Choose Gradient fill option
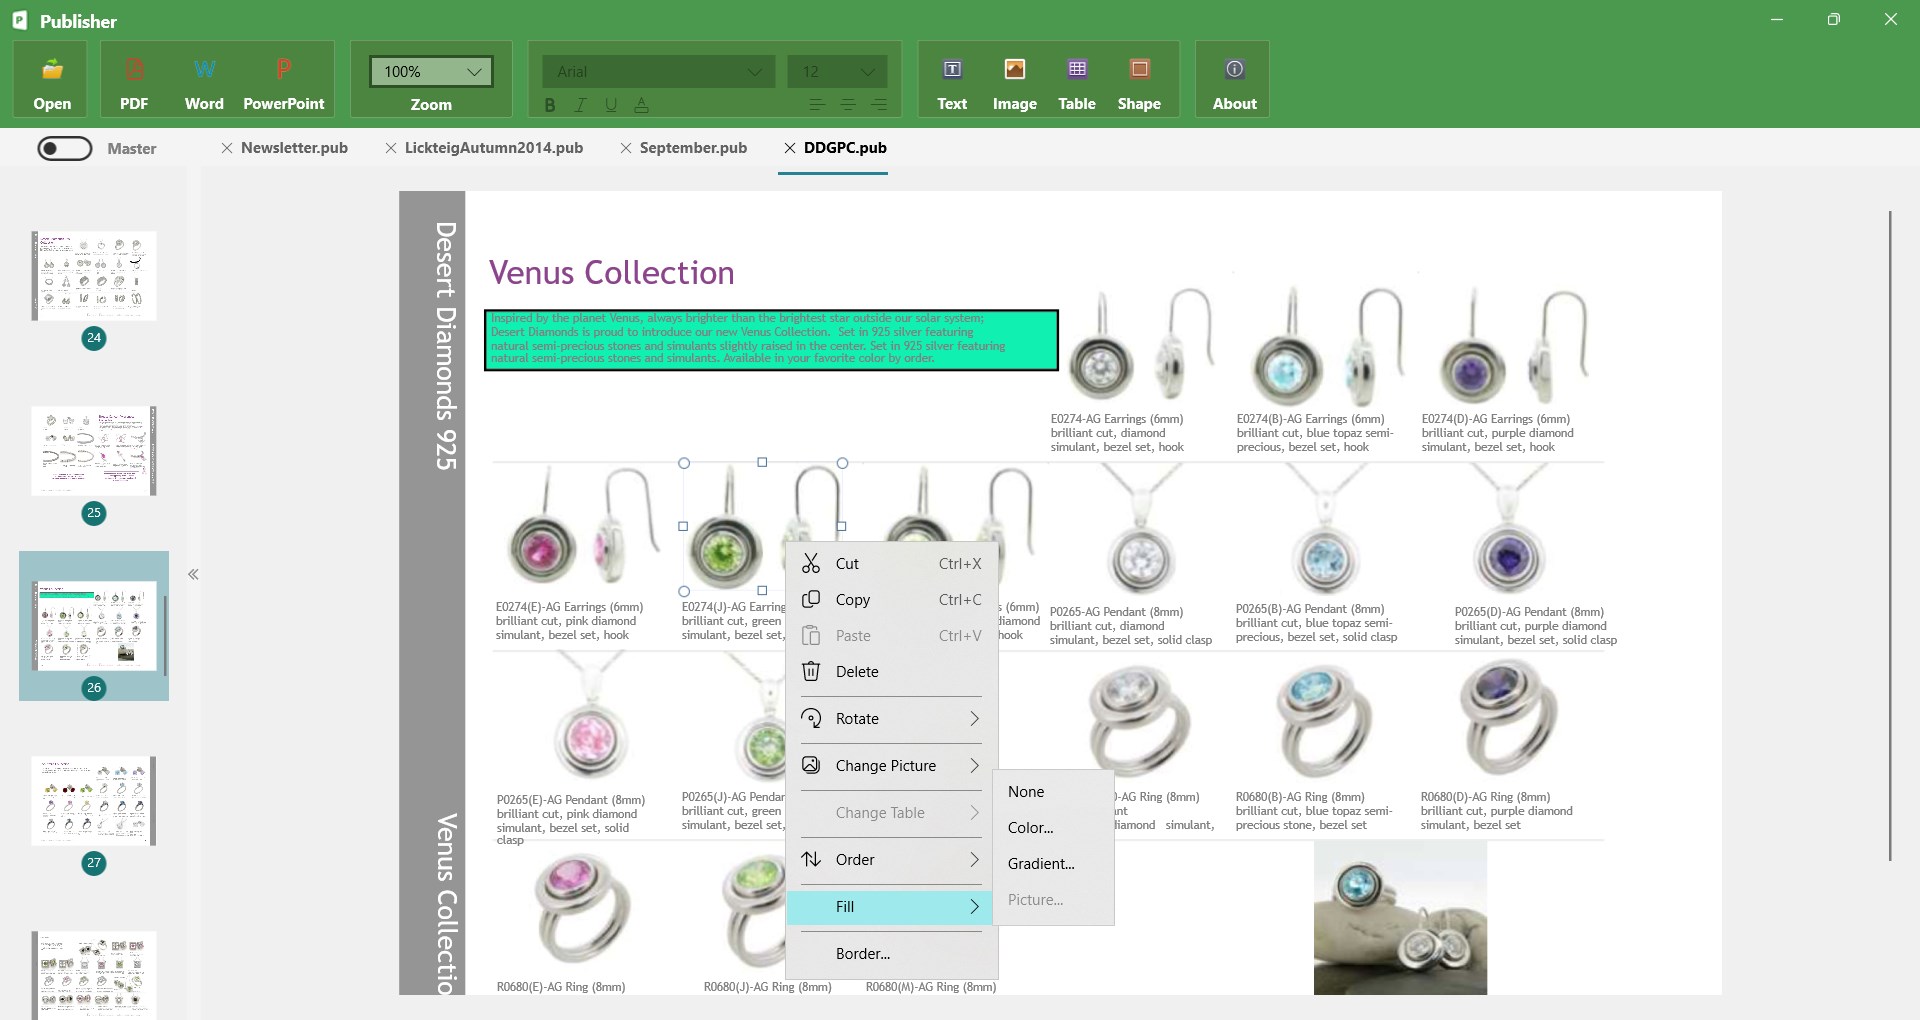 1040,863
